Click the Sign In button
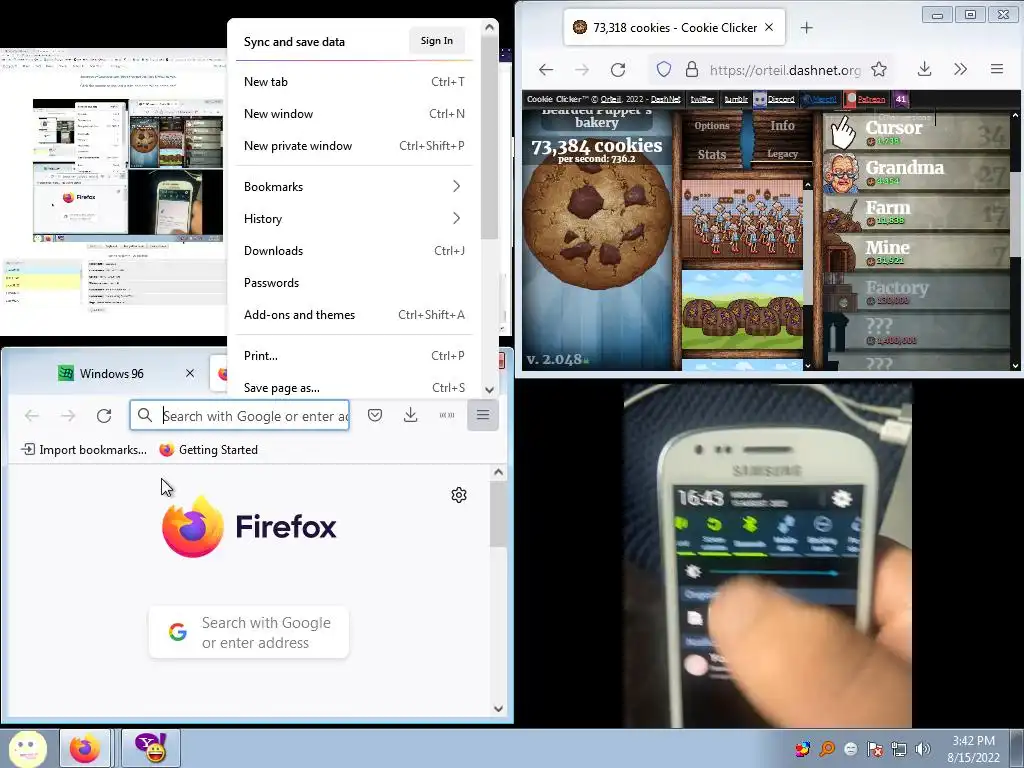The image size is (1024, 768). (x=437, y=40)
